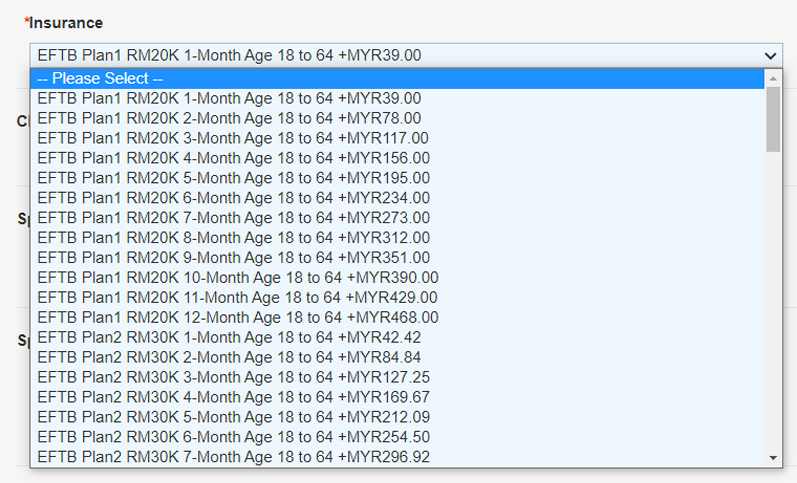Pick EFTB Plan1 RM20K 6-Month +MYR234.00

(233, 198)
